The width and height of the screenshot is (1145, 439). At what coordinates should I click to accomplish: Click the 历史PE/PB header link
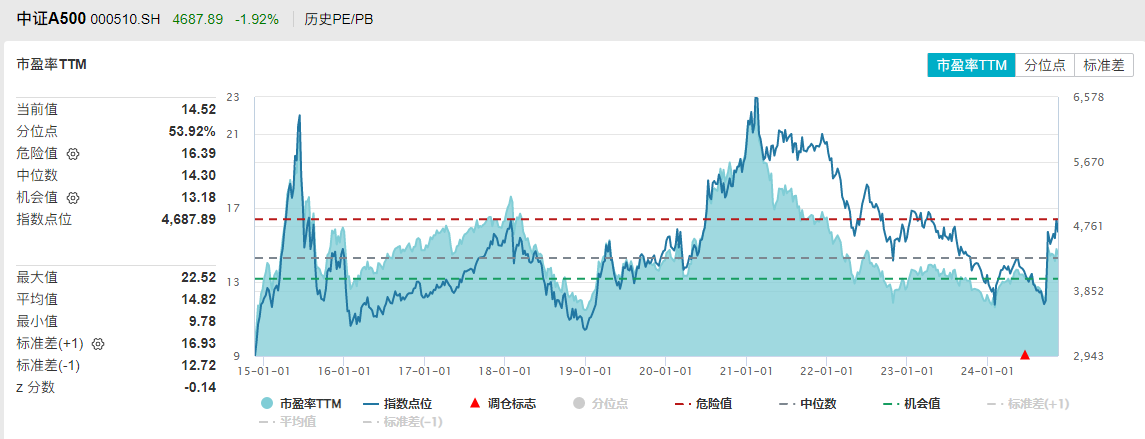(337, 19)
